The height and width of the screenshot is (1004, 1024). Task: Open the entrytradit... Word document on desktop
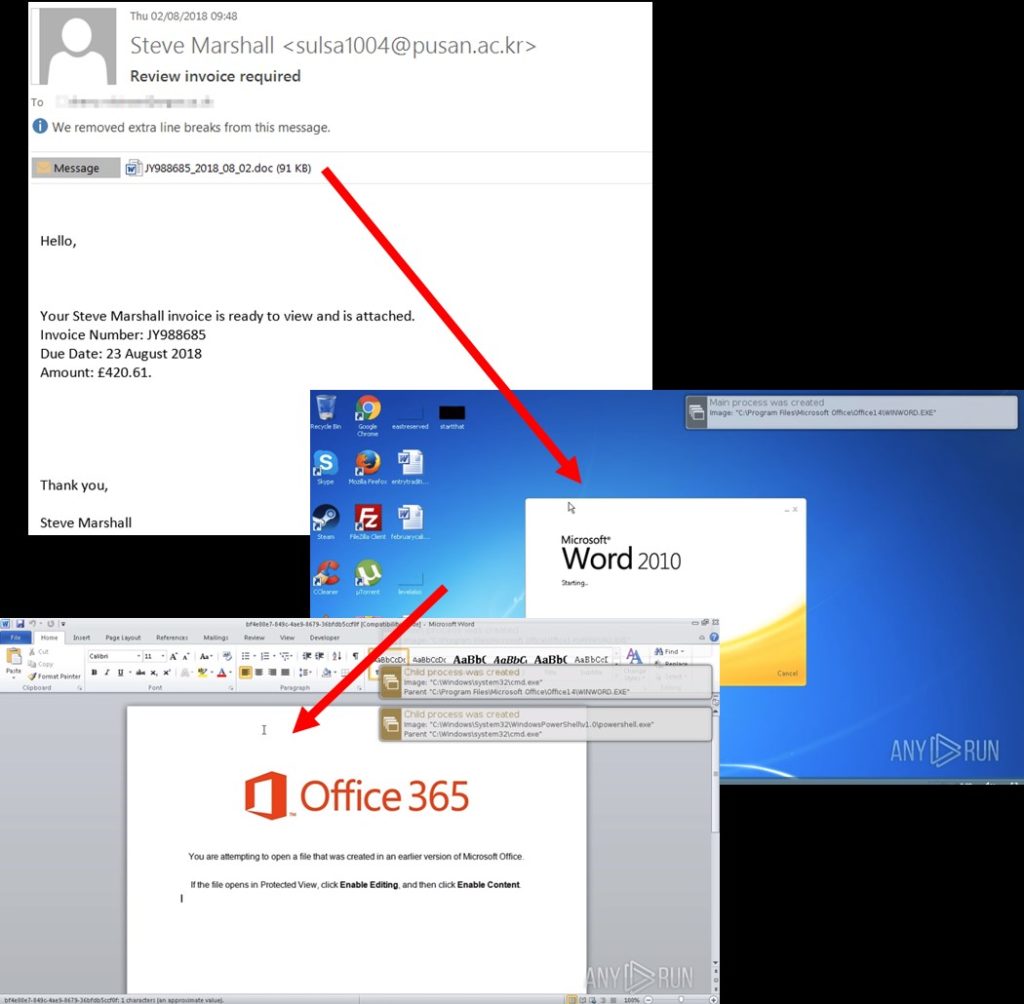click(x=409, y=468)
